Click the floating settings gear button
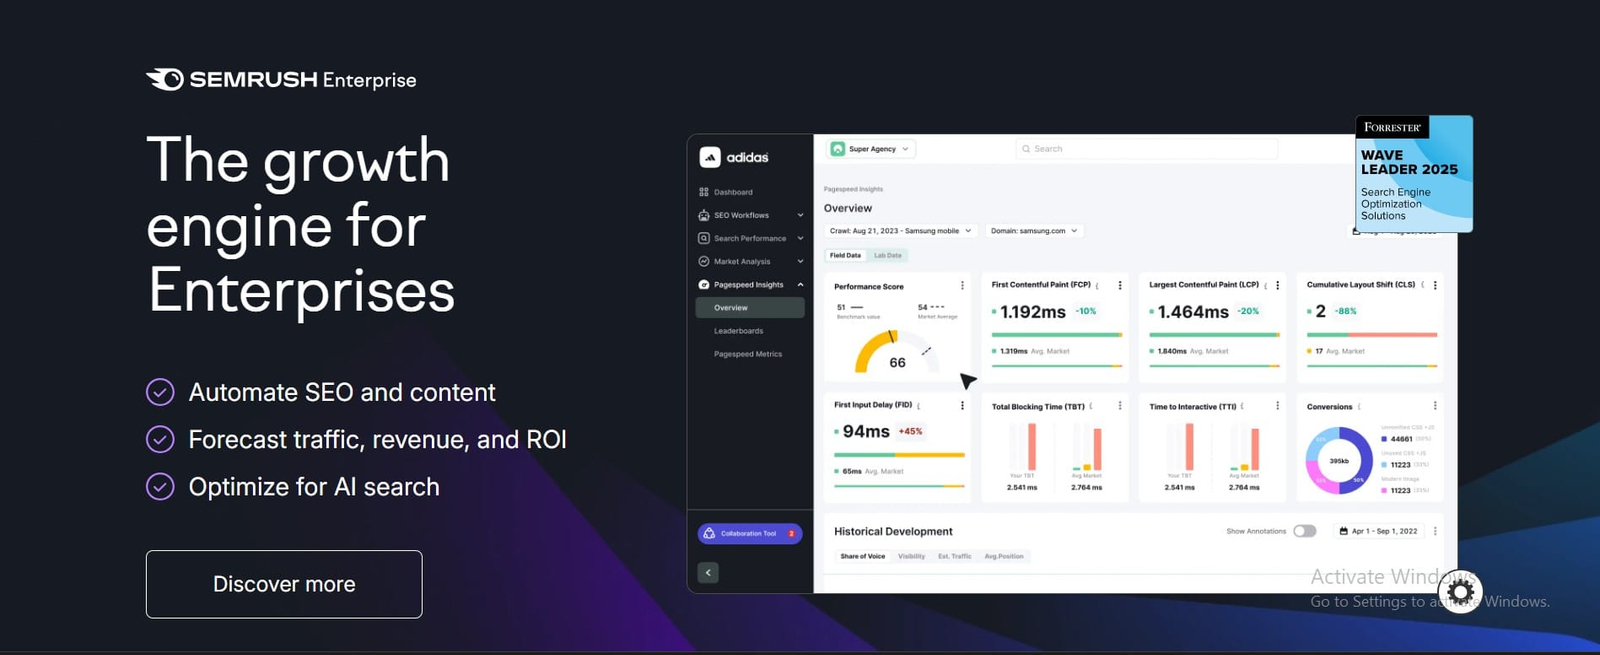Screen dimensions: 1600x655 [x=1460, y=592]
